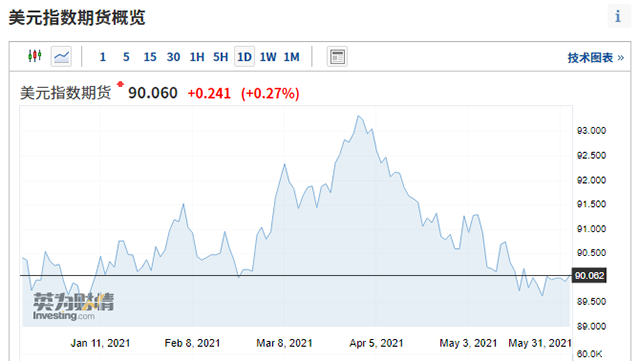The height and width of the screenshot is (361, 640).
Task: Open the info icon in top corner
Action: coord(618,16)
